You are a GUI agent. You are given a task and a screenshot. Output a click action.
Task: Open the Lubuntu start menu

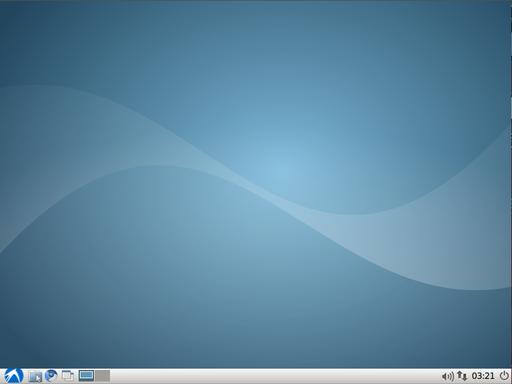coord(14,376)
